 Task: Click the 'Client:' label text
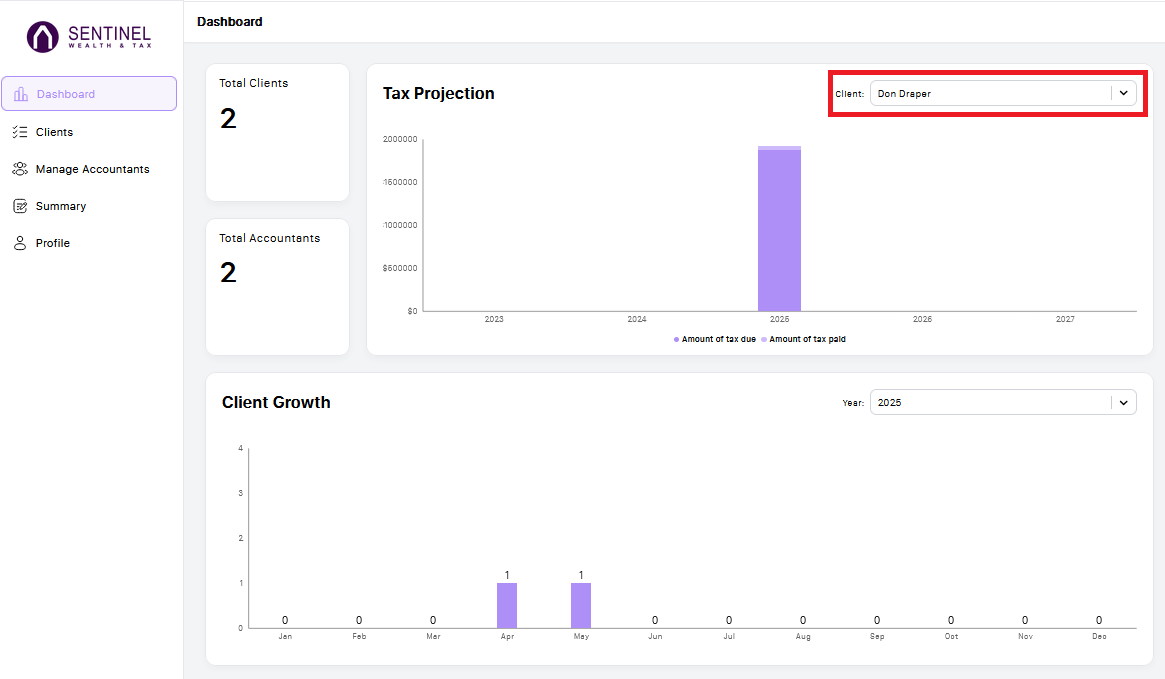tap(849, 94)
